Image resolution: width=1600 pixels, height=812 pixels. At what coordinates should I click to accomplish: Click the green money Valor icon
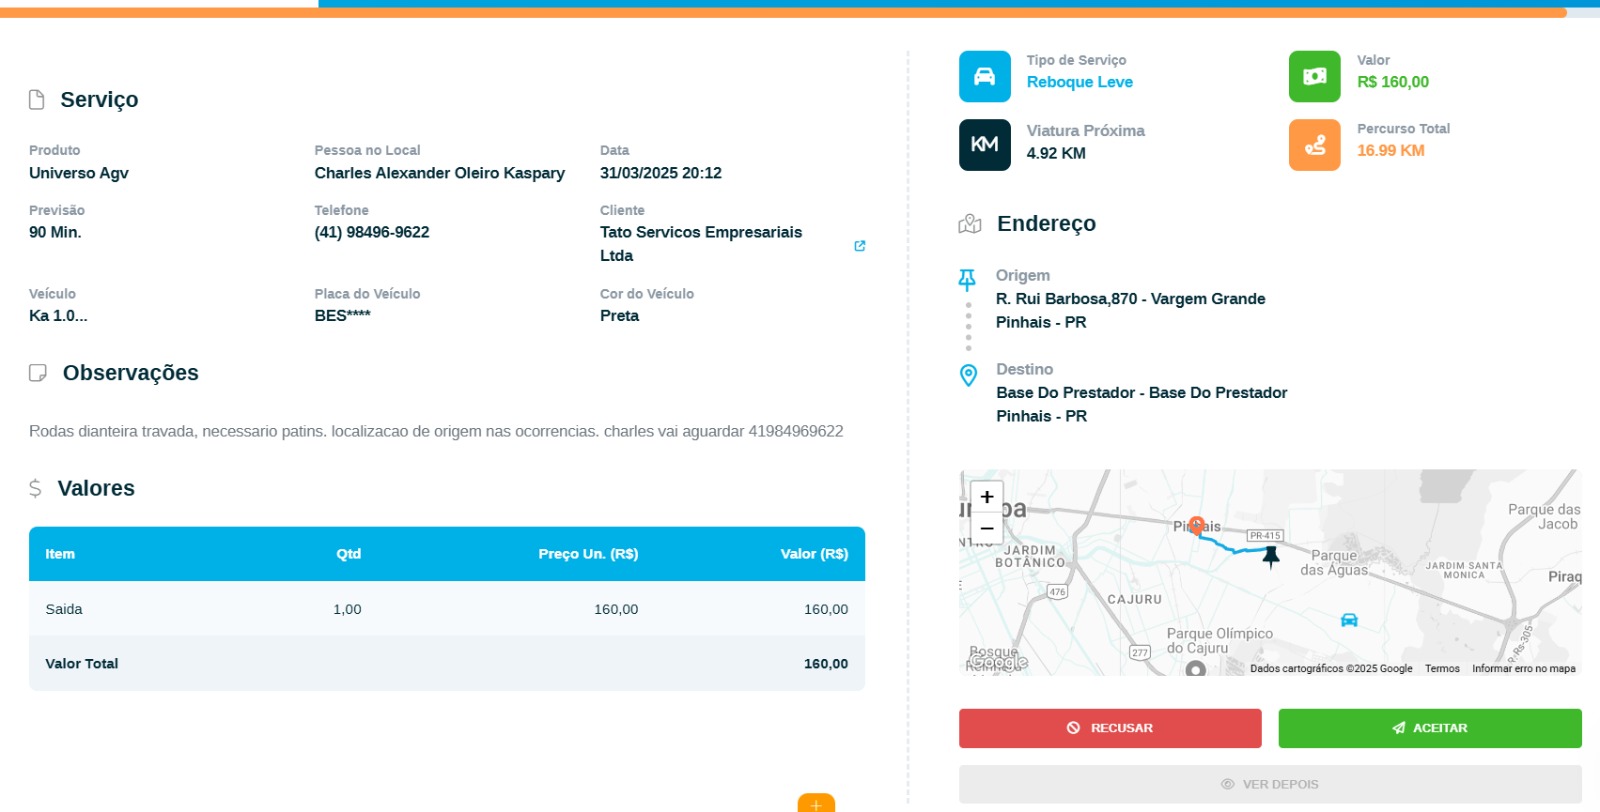[x=1314, y=77]
